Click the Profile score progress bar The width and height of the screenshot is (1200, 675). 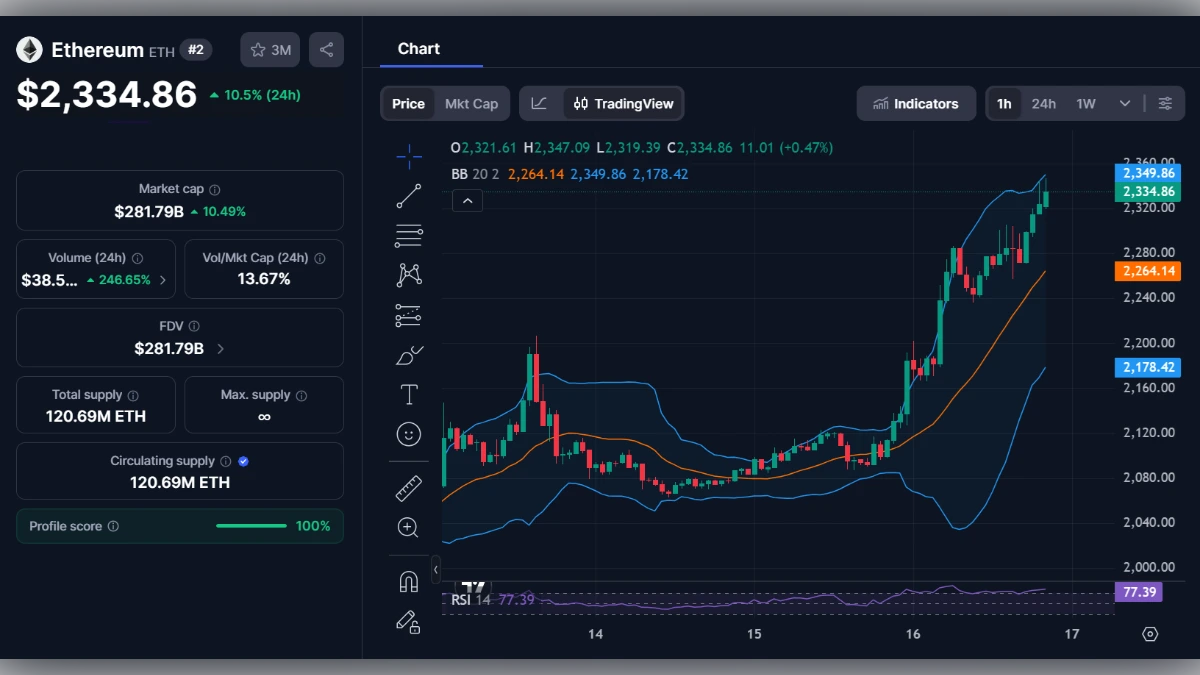pyautogui.click(x=251, y=525)
